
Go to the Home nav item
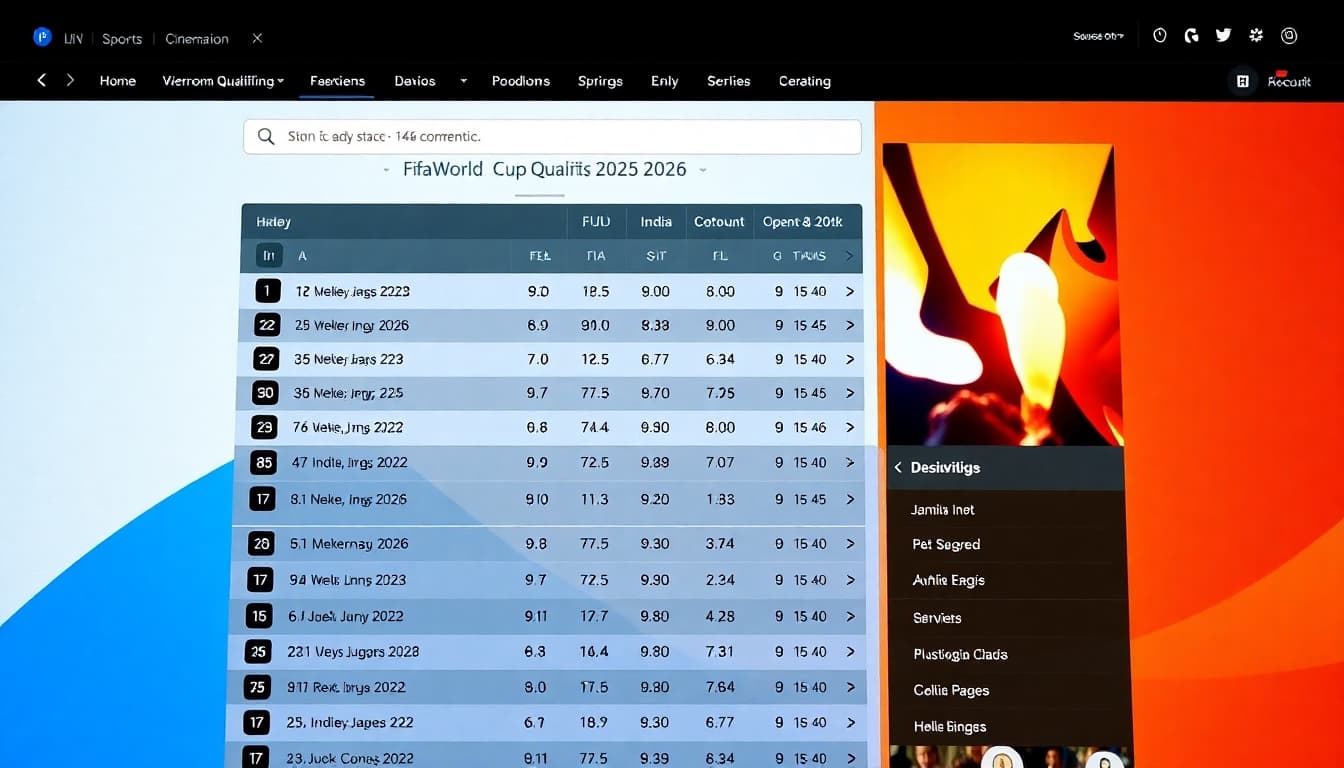pos(118,81)
